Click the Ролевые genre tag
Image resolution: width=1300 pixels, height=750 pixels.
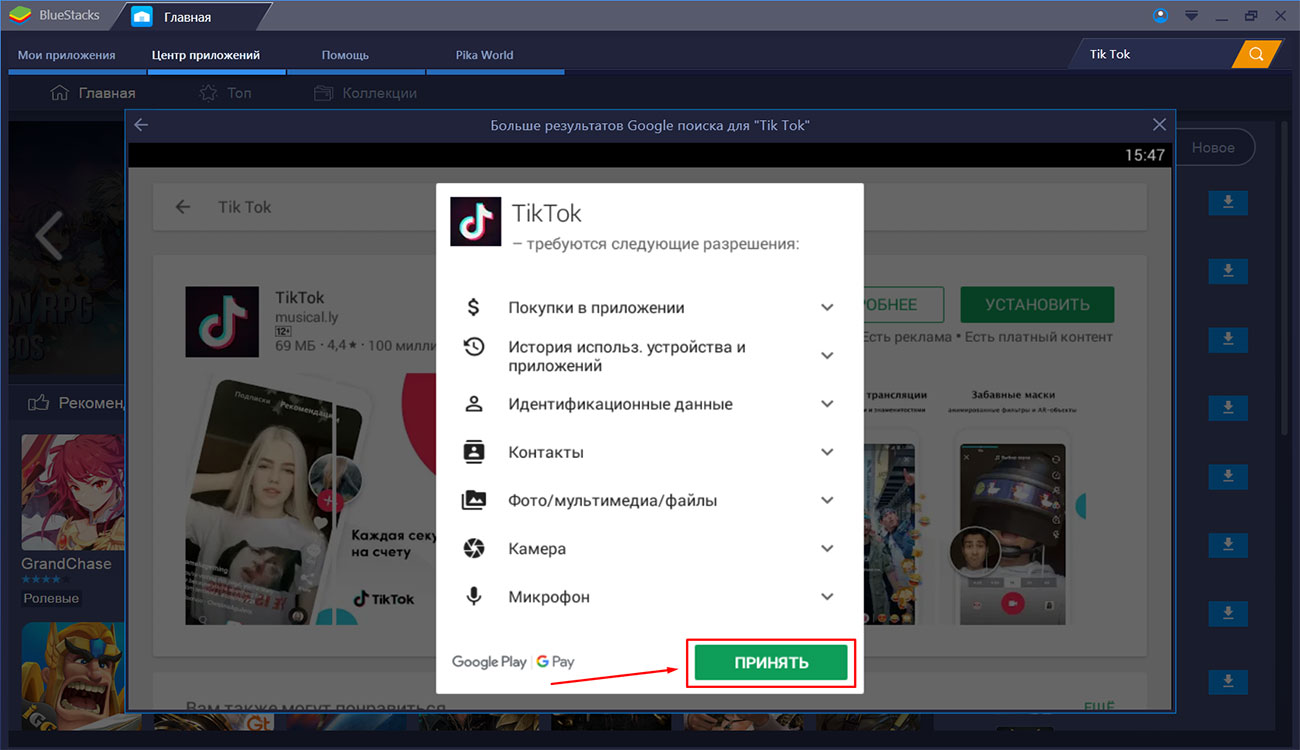[51, 598]
